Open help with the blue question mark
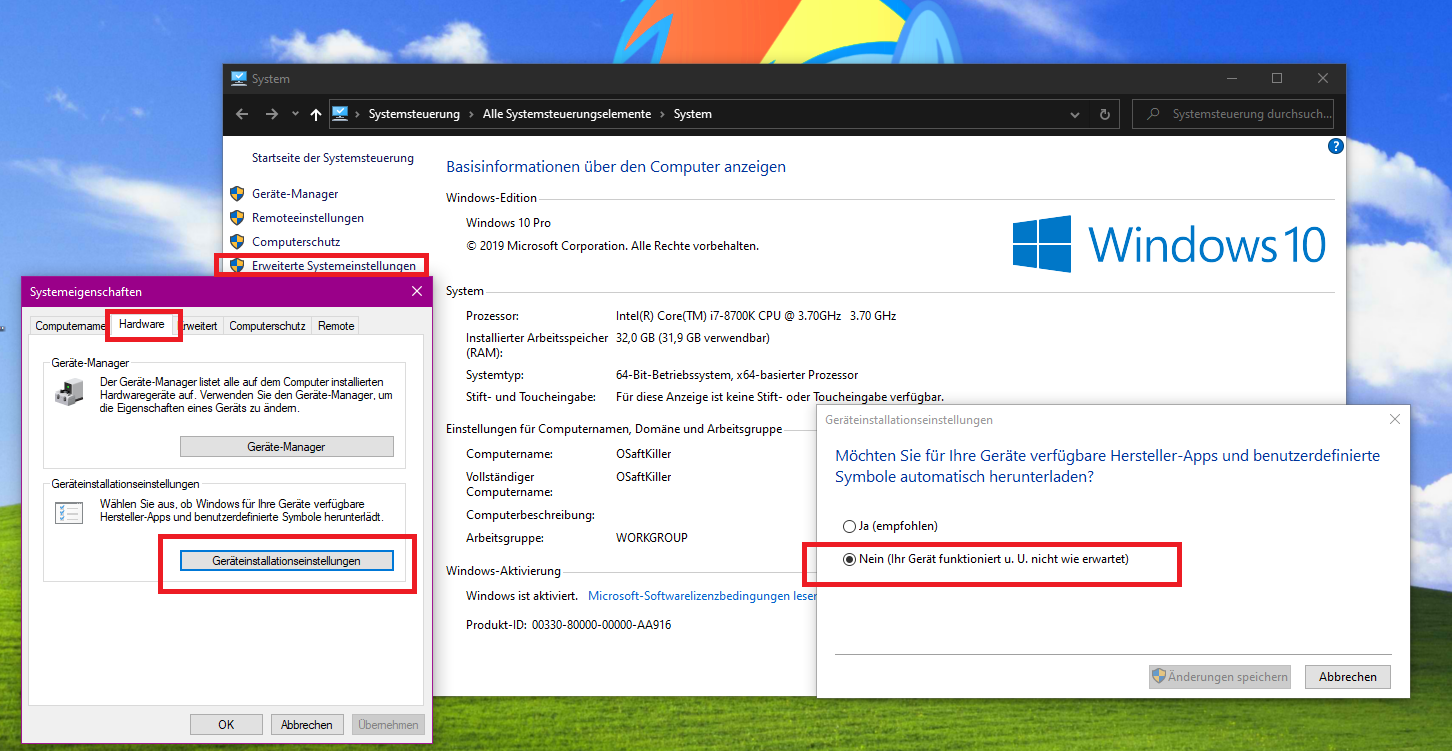1452x751 pixels. point(1335,146)
